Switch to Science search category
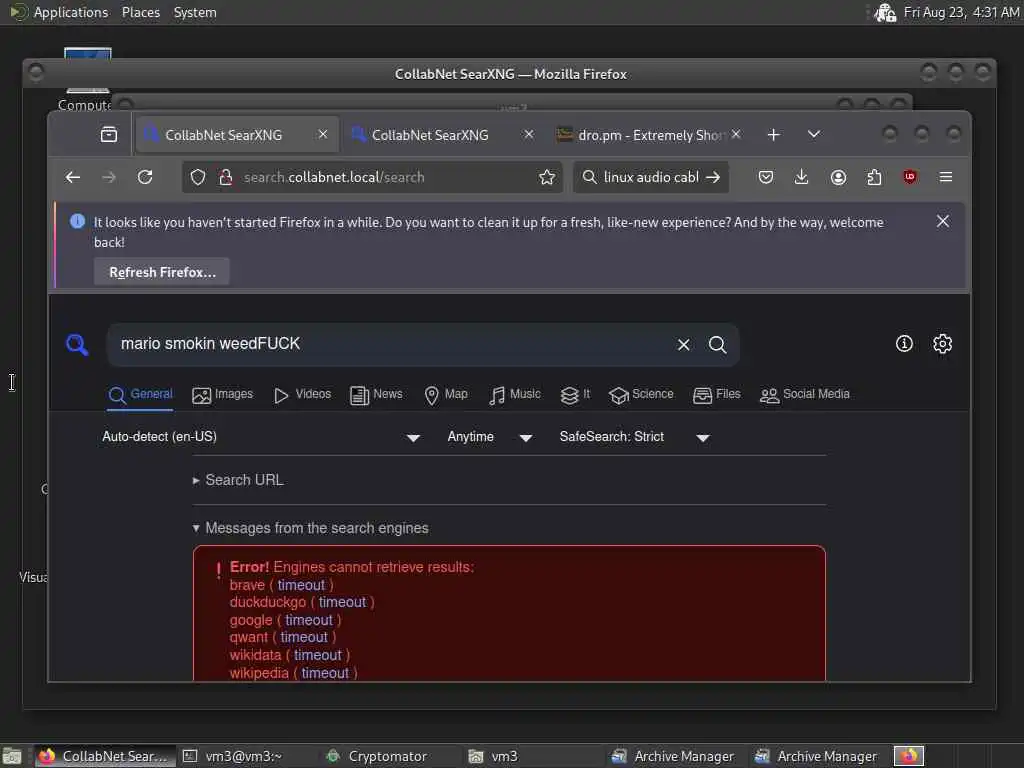 [641, 394]
